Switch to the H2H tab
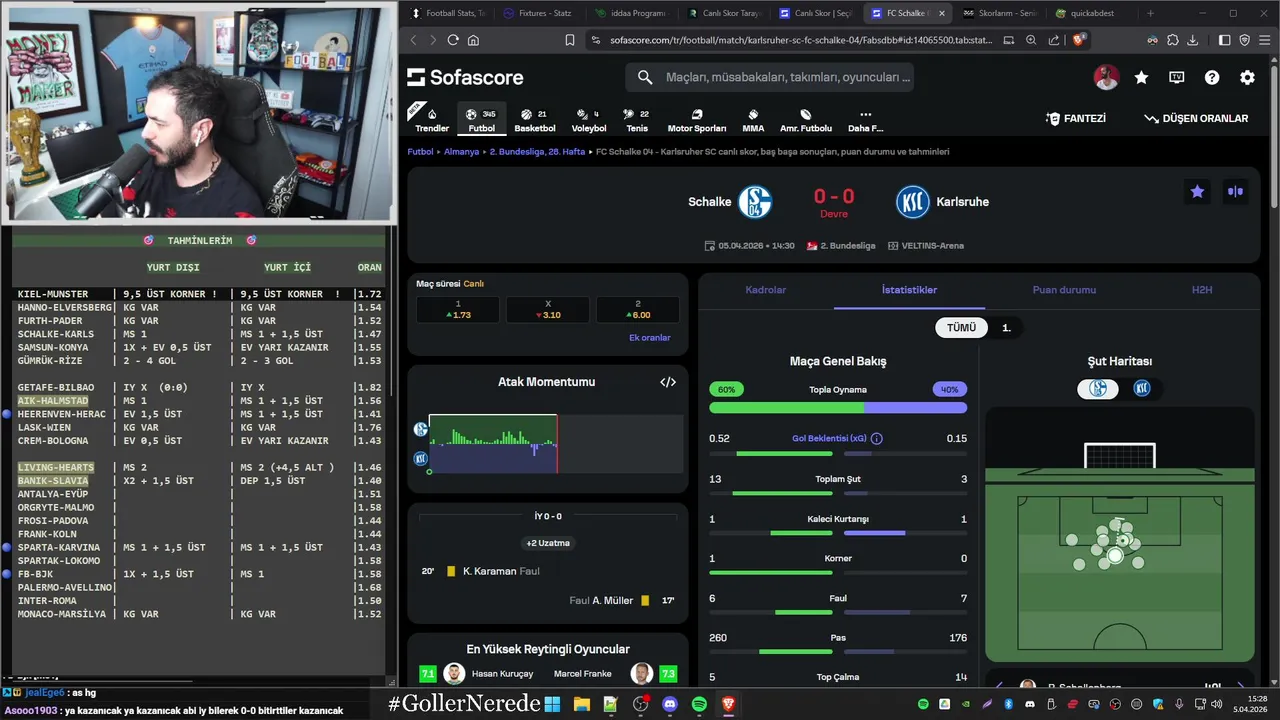Image resolution: width=1280 pixels, height=720 pixels. click(1202, 290)
